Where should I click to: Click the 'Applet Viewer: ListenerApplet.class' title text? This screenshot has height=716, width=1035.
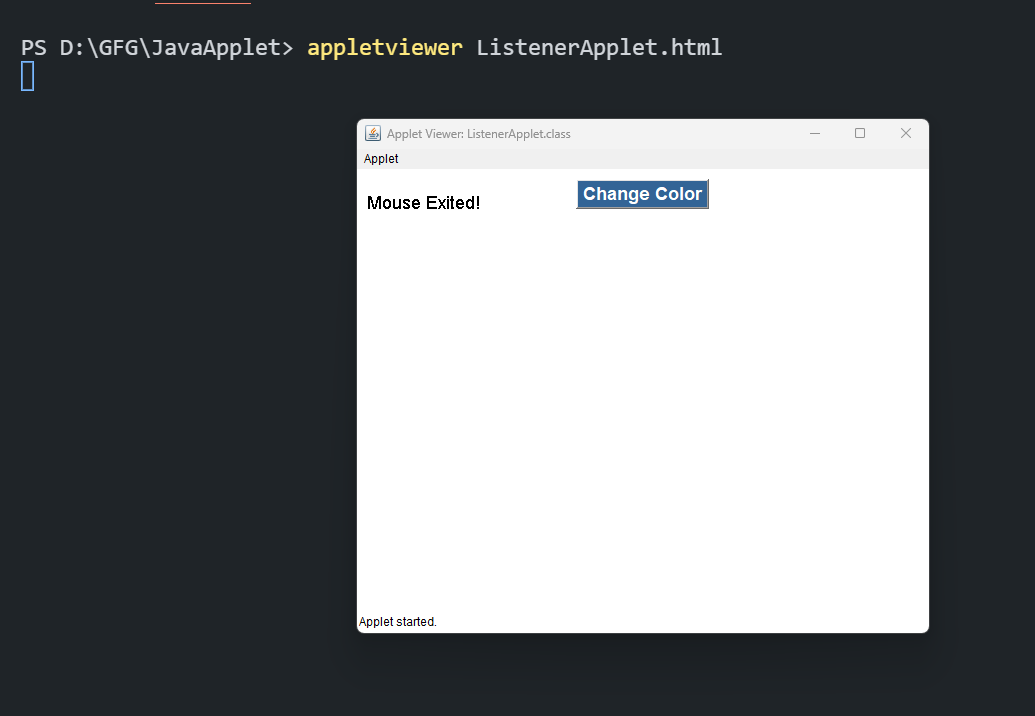479,134
